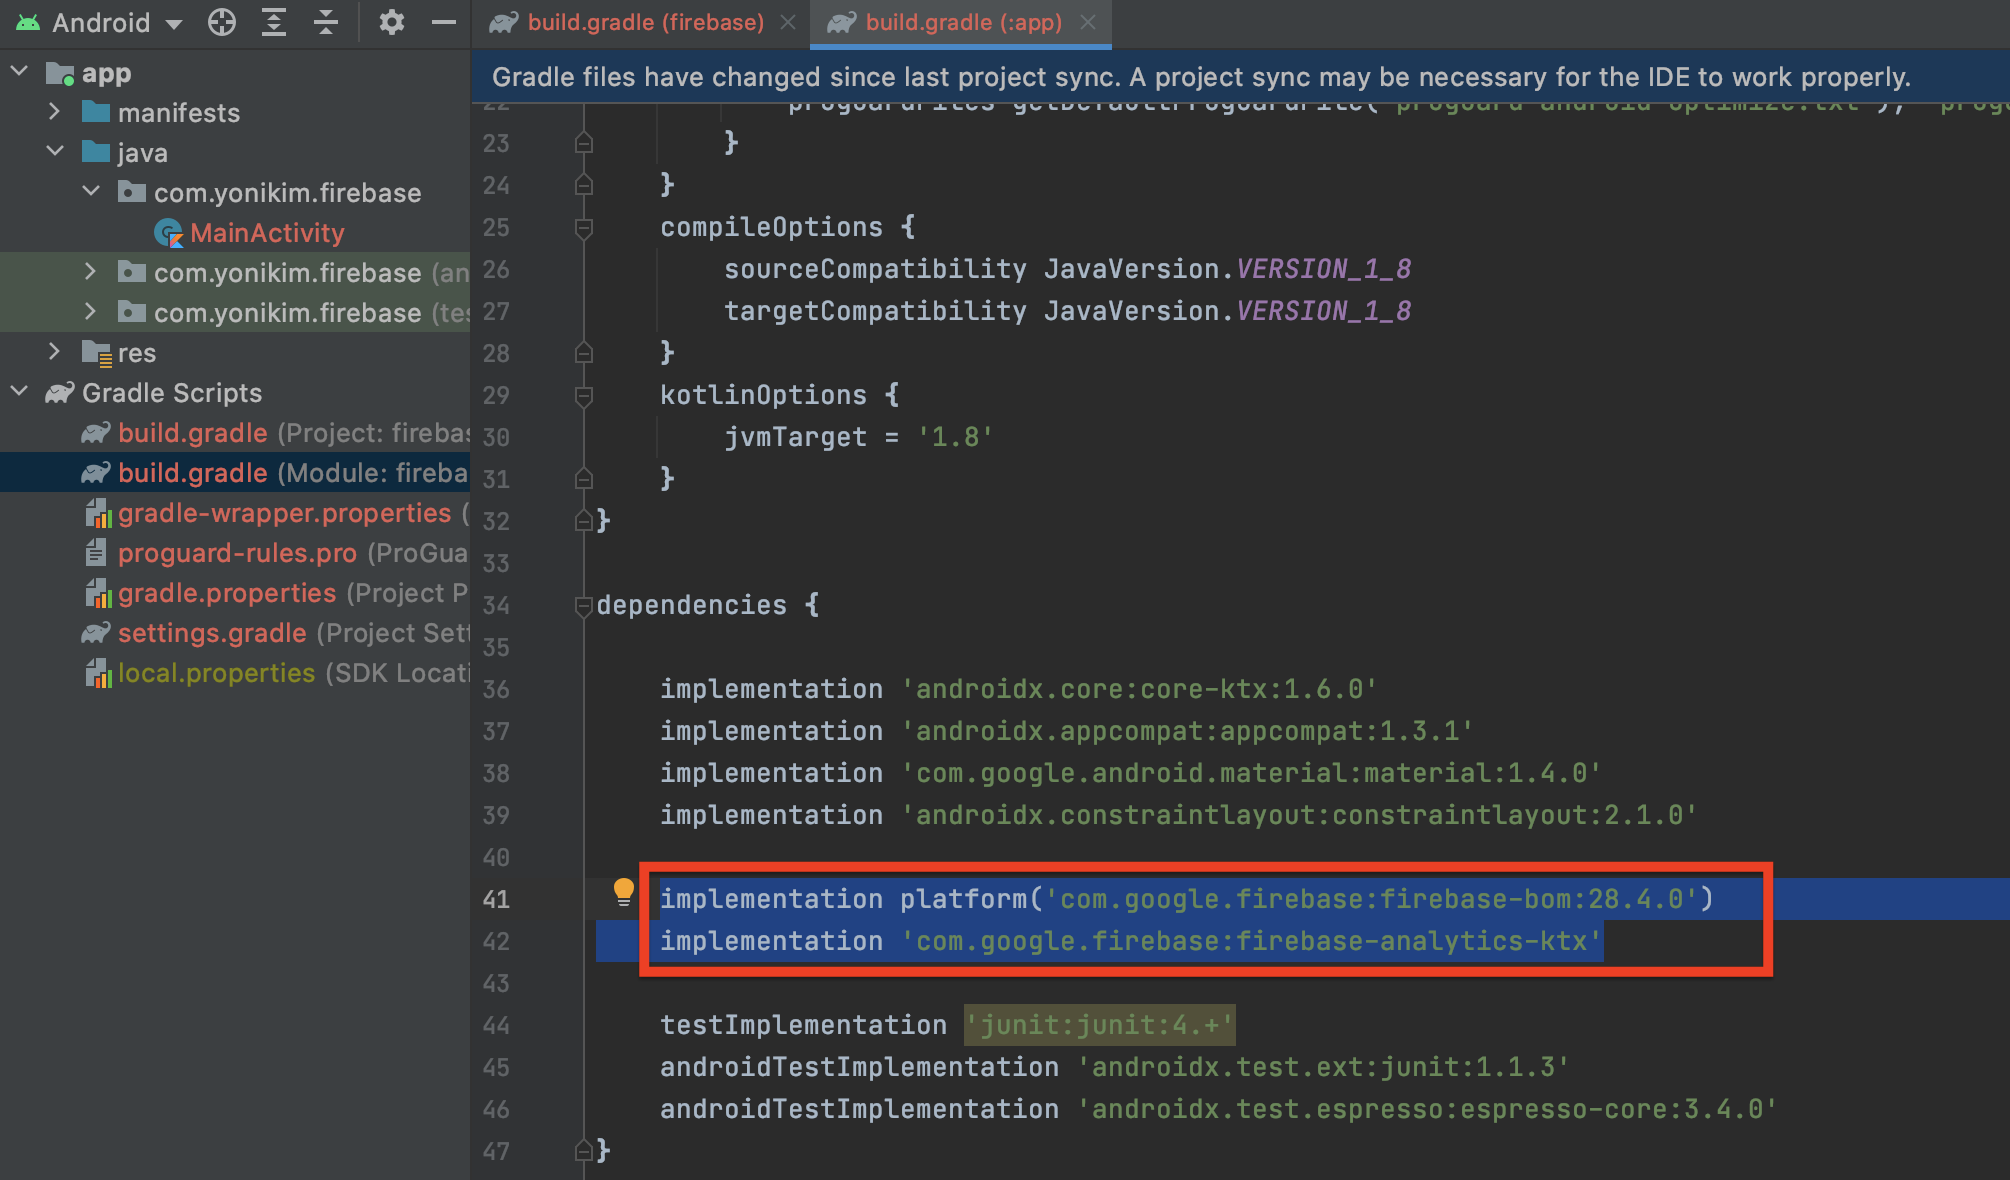Fold the dependencies block in gutter
This screenshot has width=2010, height=1180.
(584, 605)
